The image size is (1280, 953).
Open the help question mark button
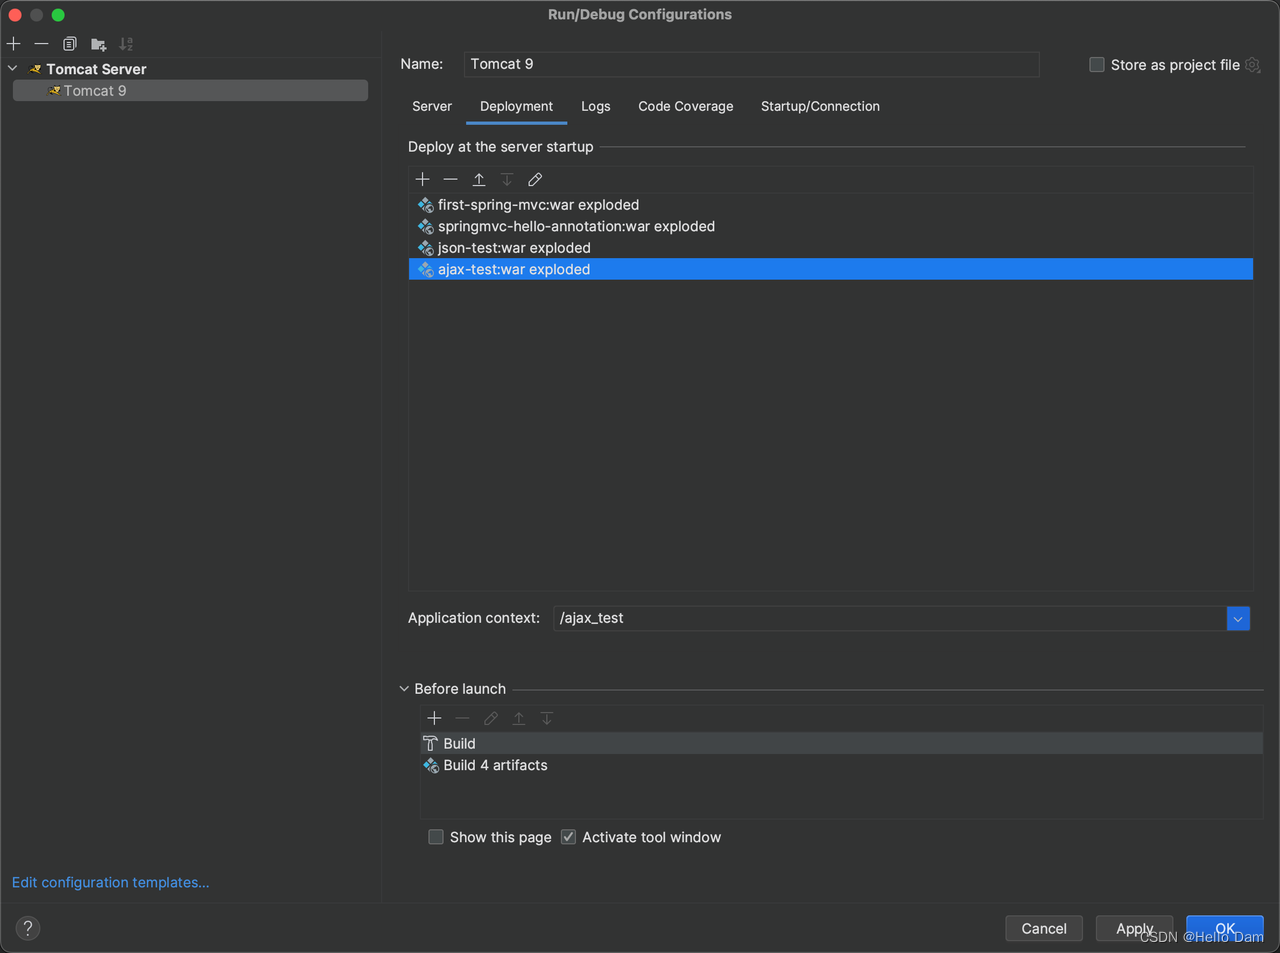pos(28,928)
